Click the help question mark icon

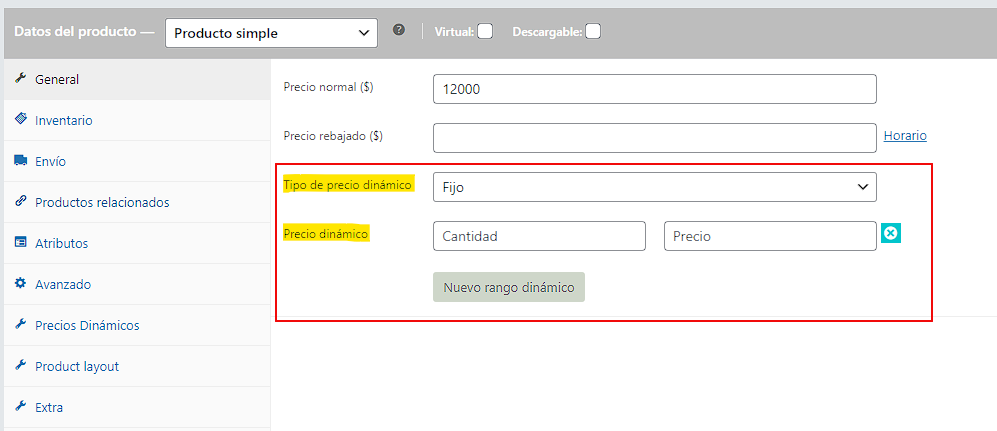pyautogui.click(x=399, y=31)
